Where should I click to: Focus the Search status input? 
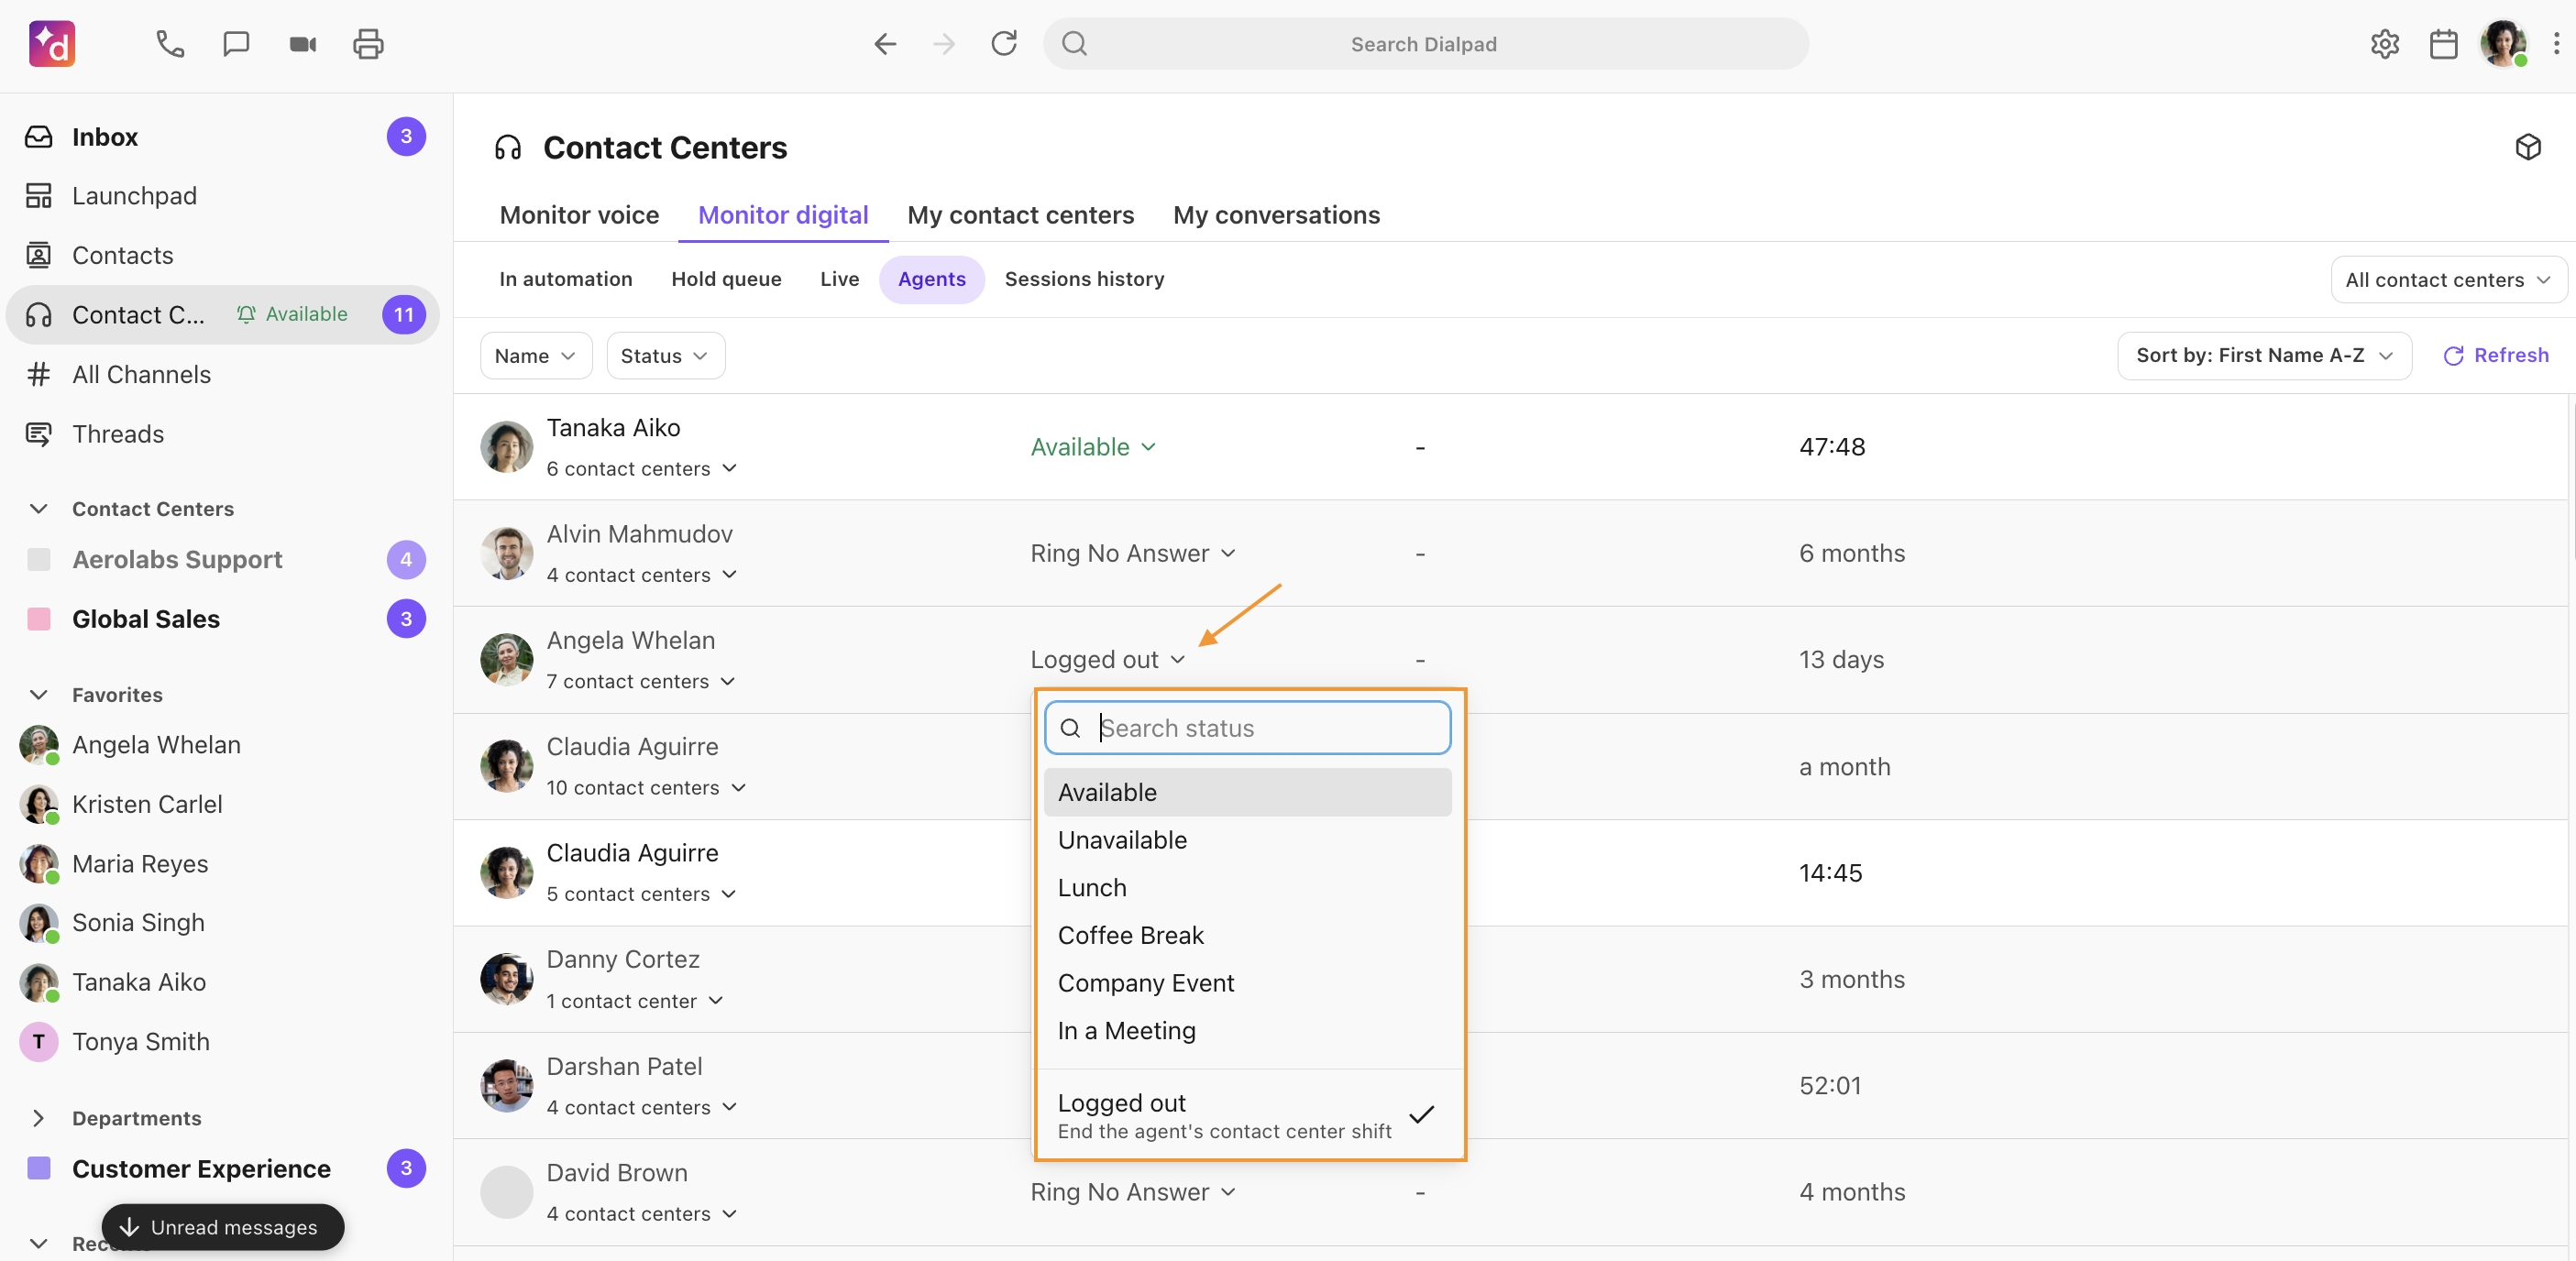coord(1247,727)
